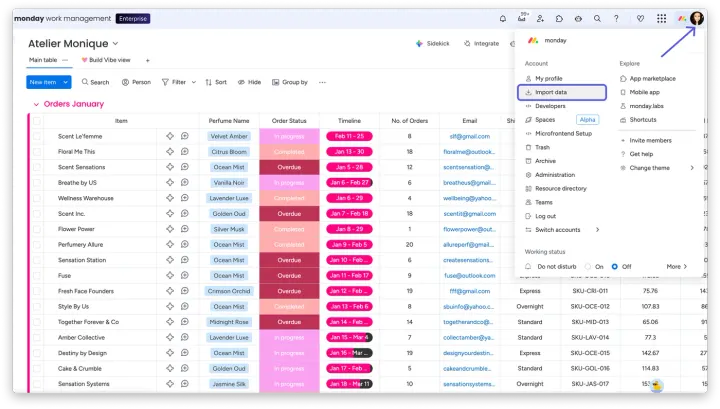Add a new board view with plus icon
The height and width of the screenshot is (409, 720).
click(147, 60)
